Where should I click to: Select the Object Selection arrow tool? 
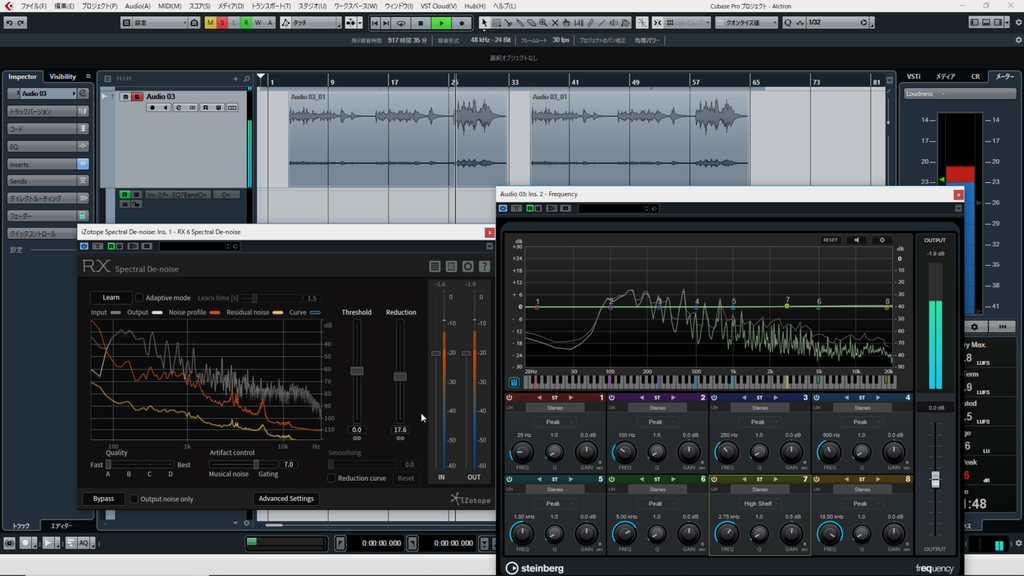click(x=484, y=23)
